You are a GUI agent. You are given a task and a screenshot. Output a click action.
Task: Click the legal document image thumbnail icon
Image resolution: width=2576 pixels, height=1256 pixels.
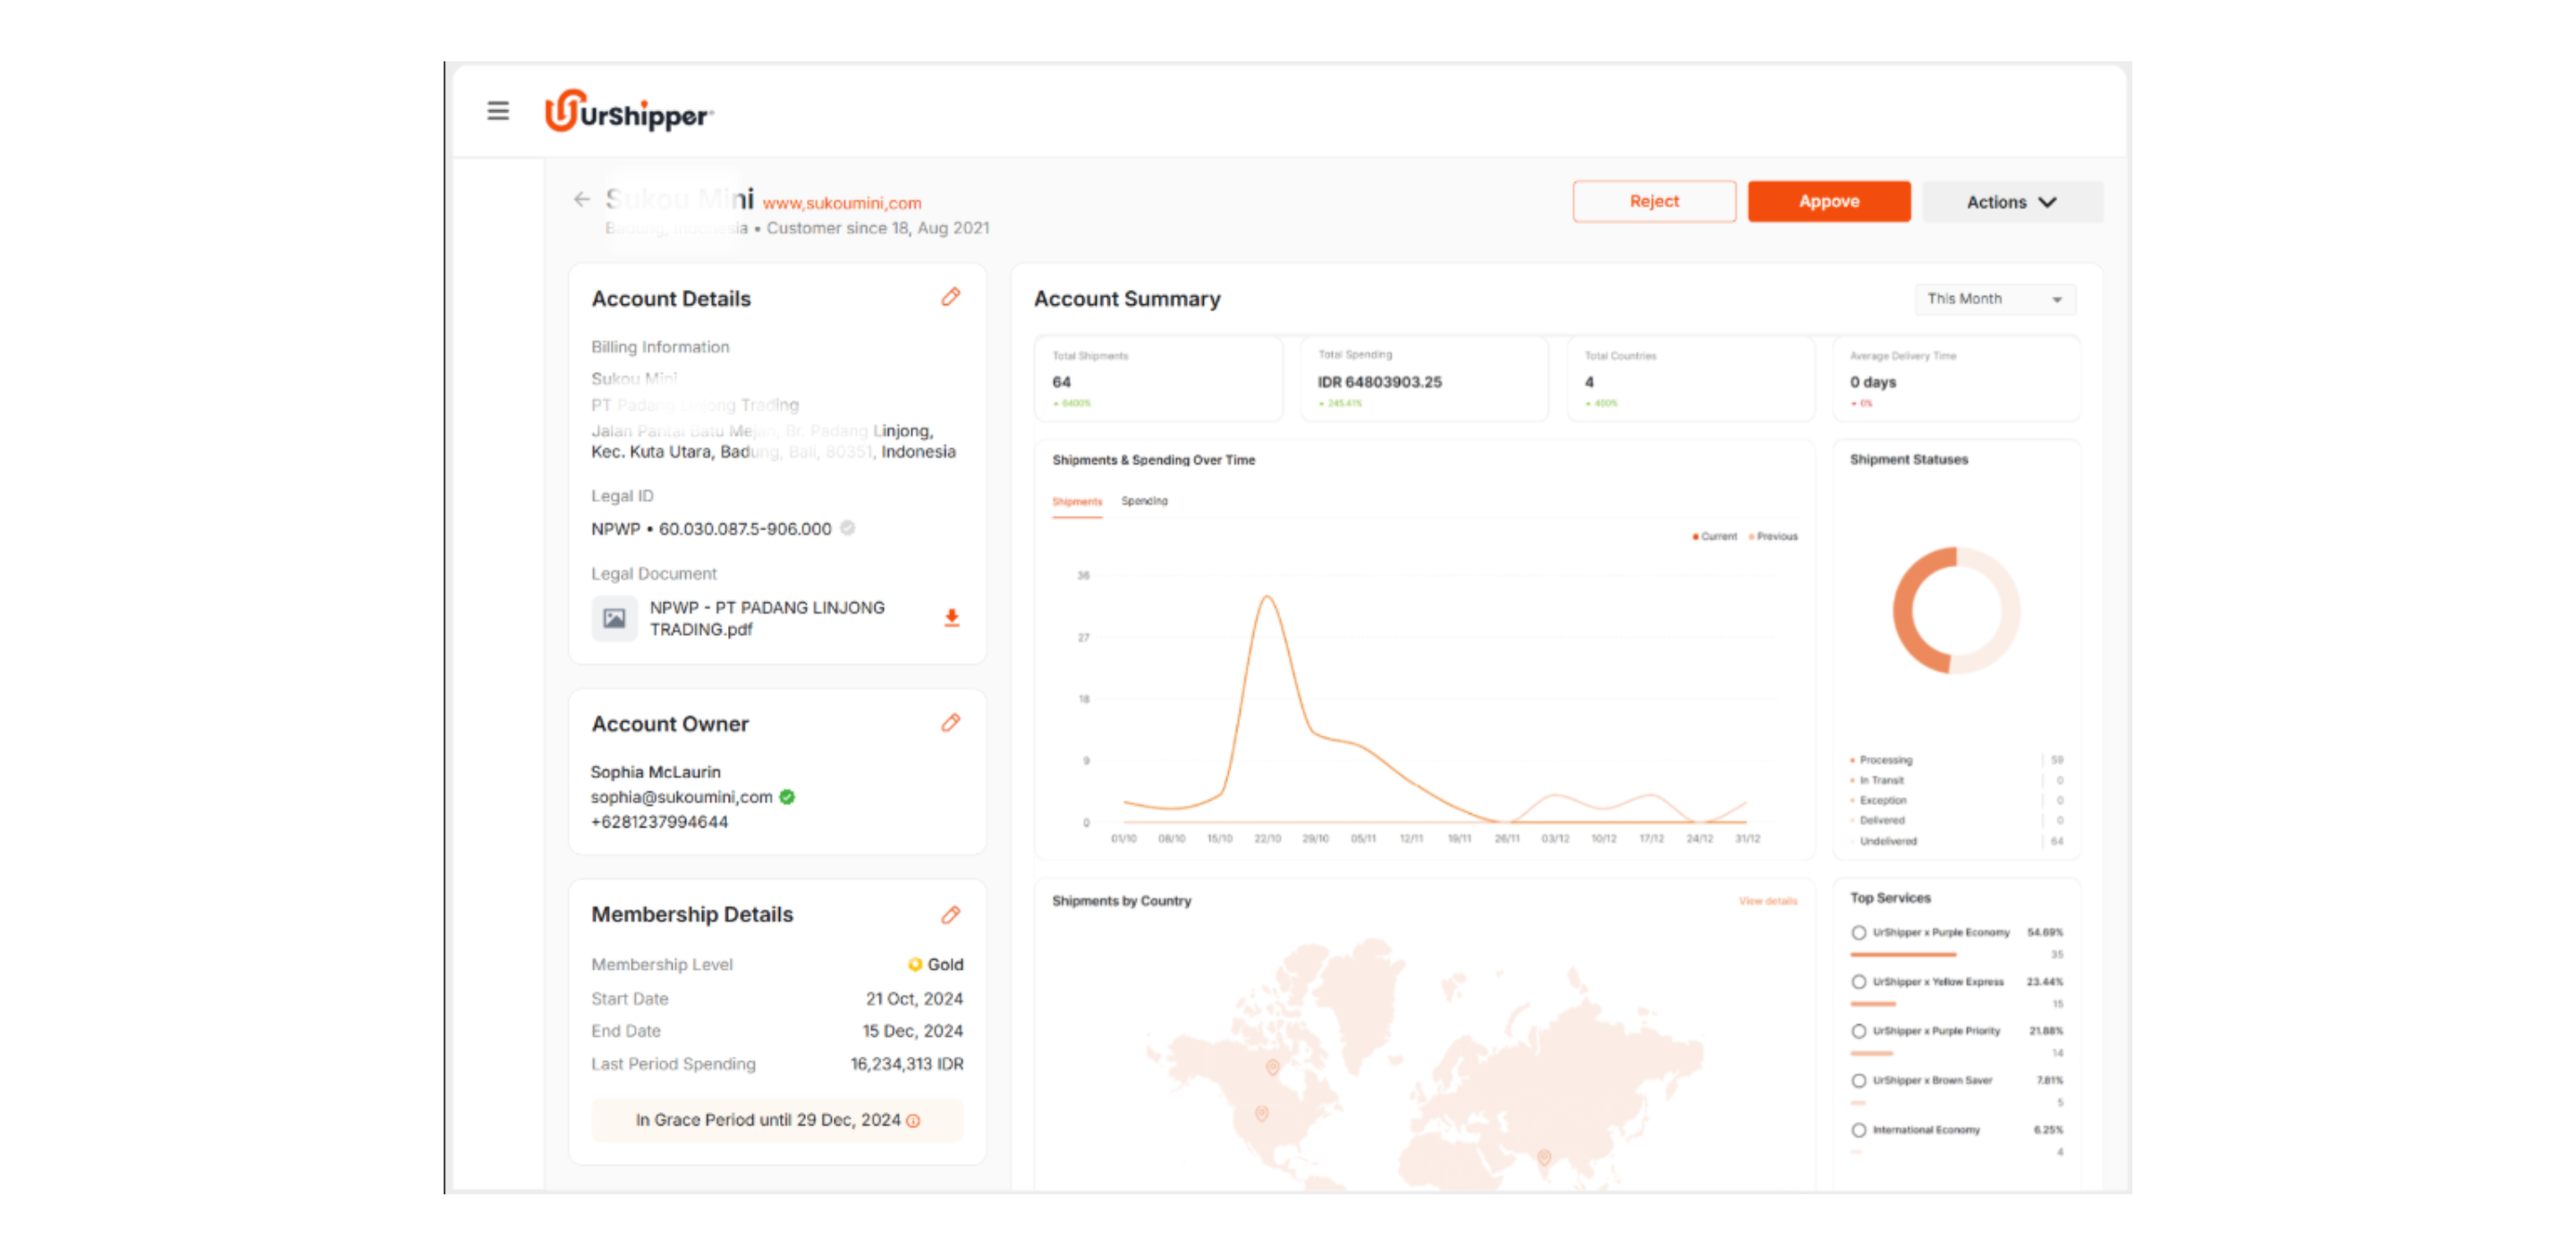click(x=614, y=618)
